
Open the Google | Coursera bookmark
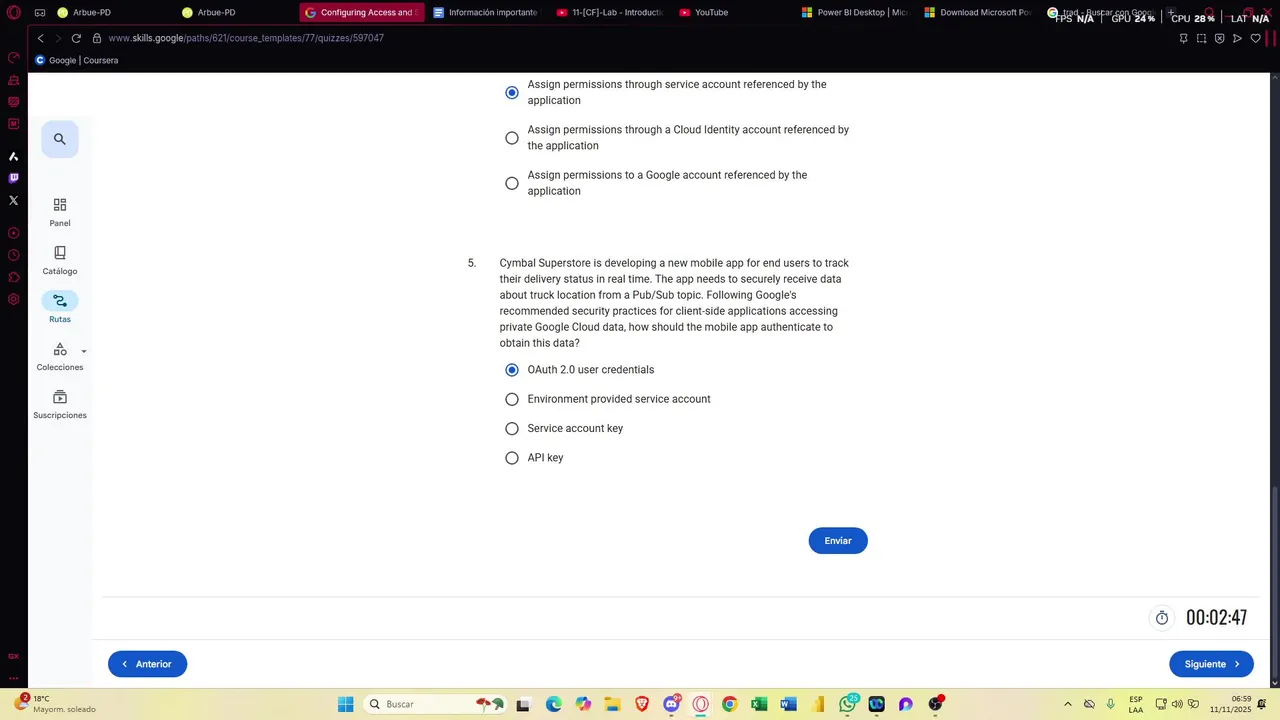pos(77,60)
